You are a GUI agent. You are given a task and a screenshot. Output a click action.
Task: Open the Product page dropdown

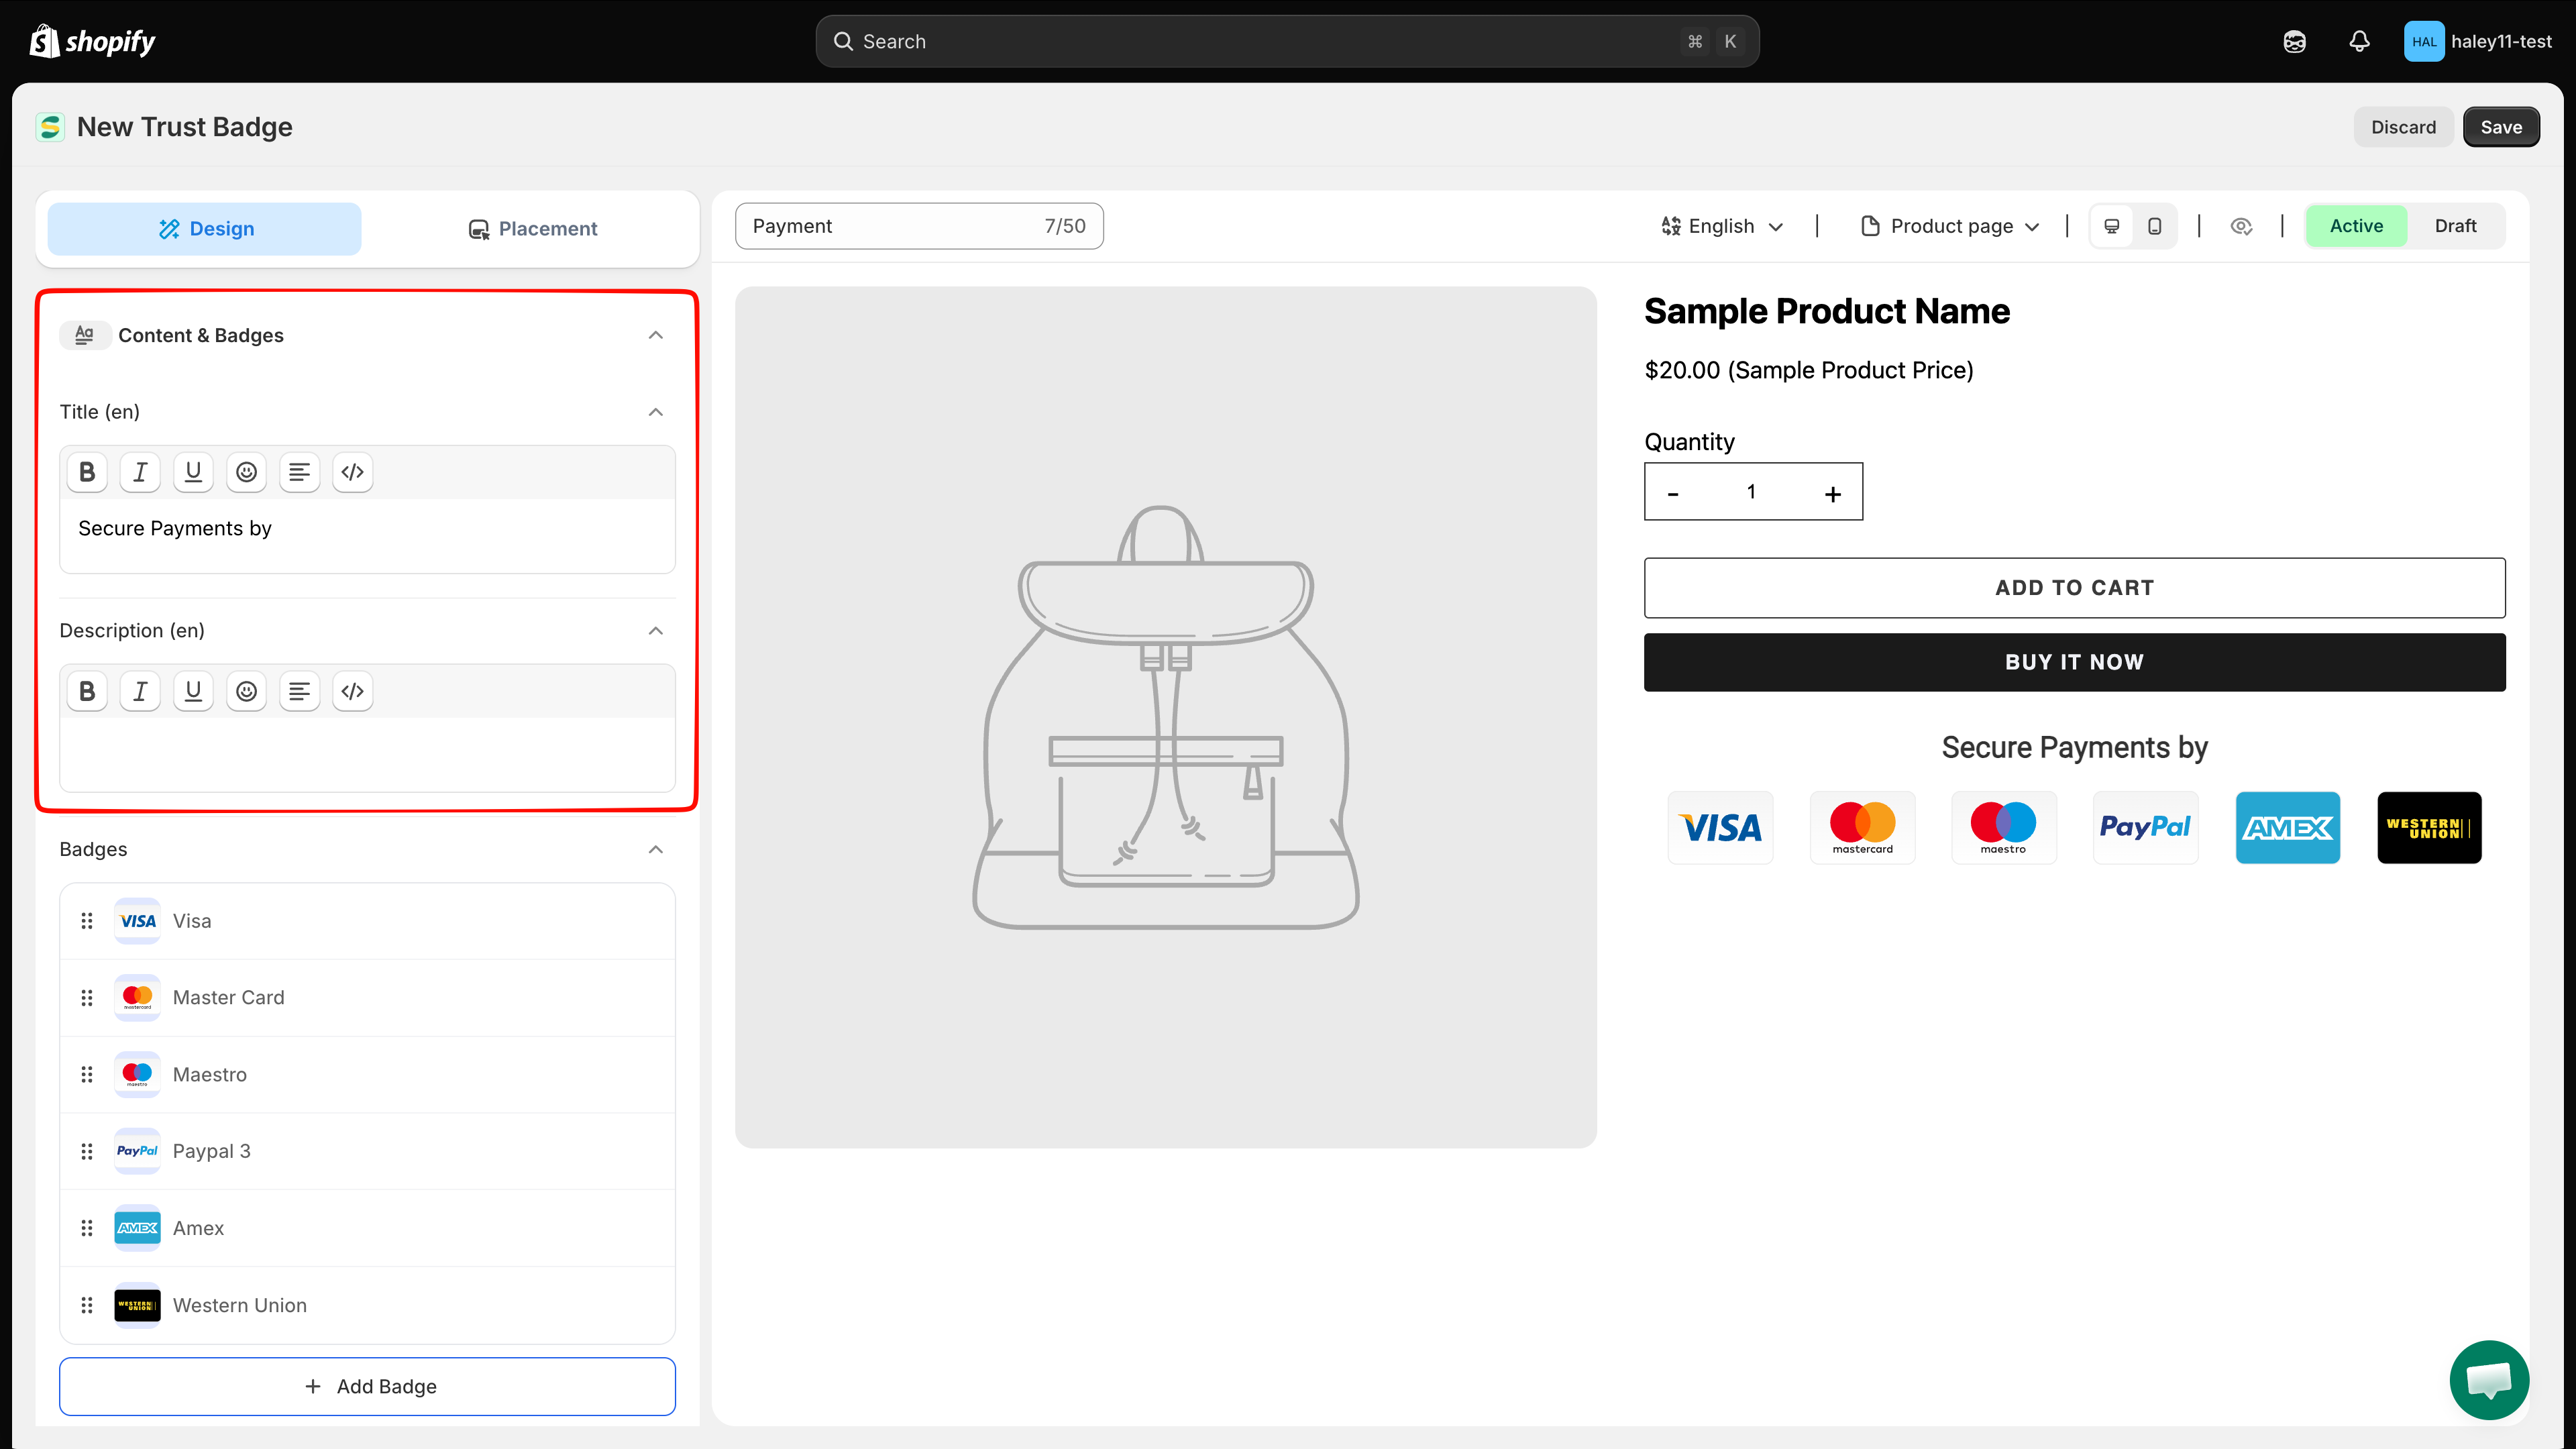[x=1950, y=226]
